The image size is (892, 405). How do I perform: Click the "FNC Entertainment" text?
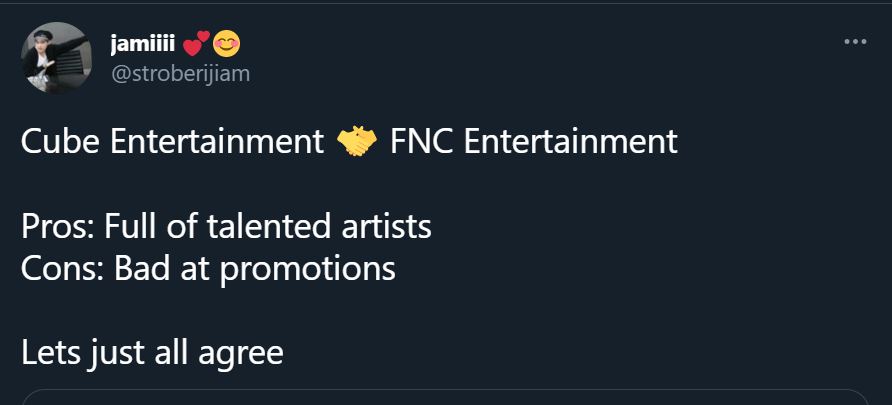click(534, 142)
